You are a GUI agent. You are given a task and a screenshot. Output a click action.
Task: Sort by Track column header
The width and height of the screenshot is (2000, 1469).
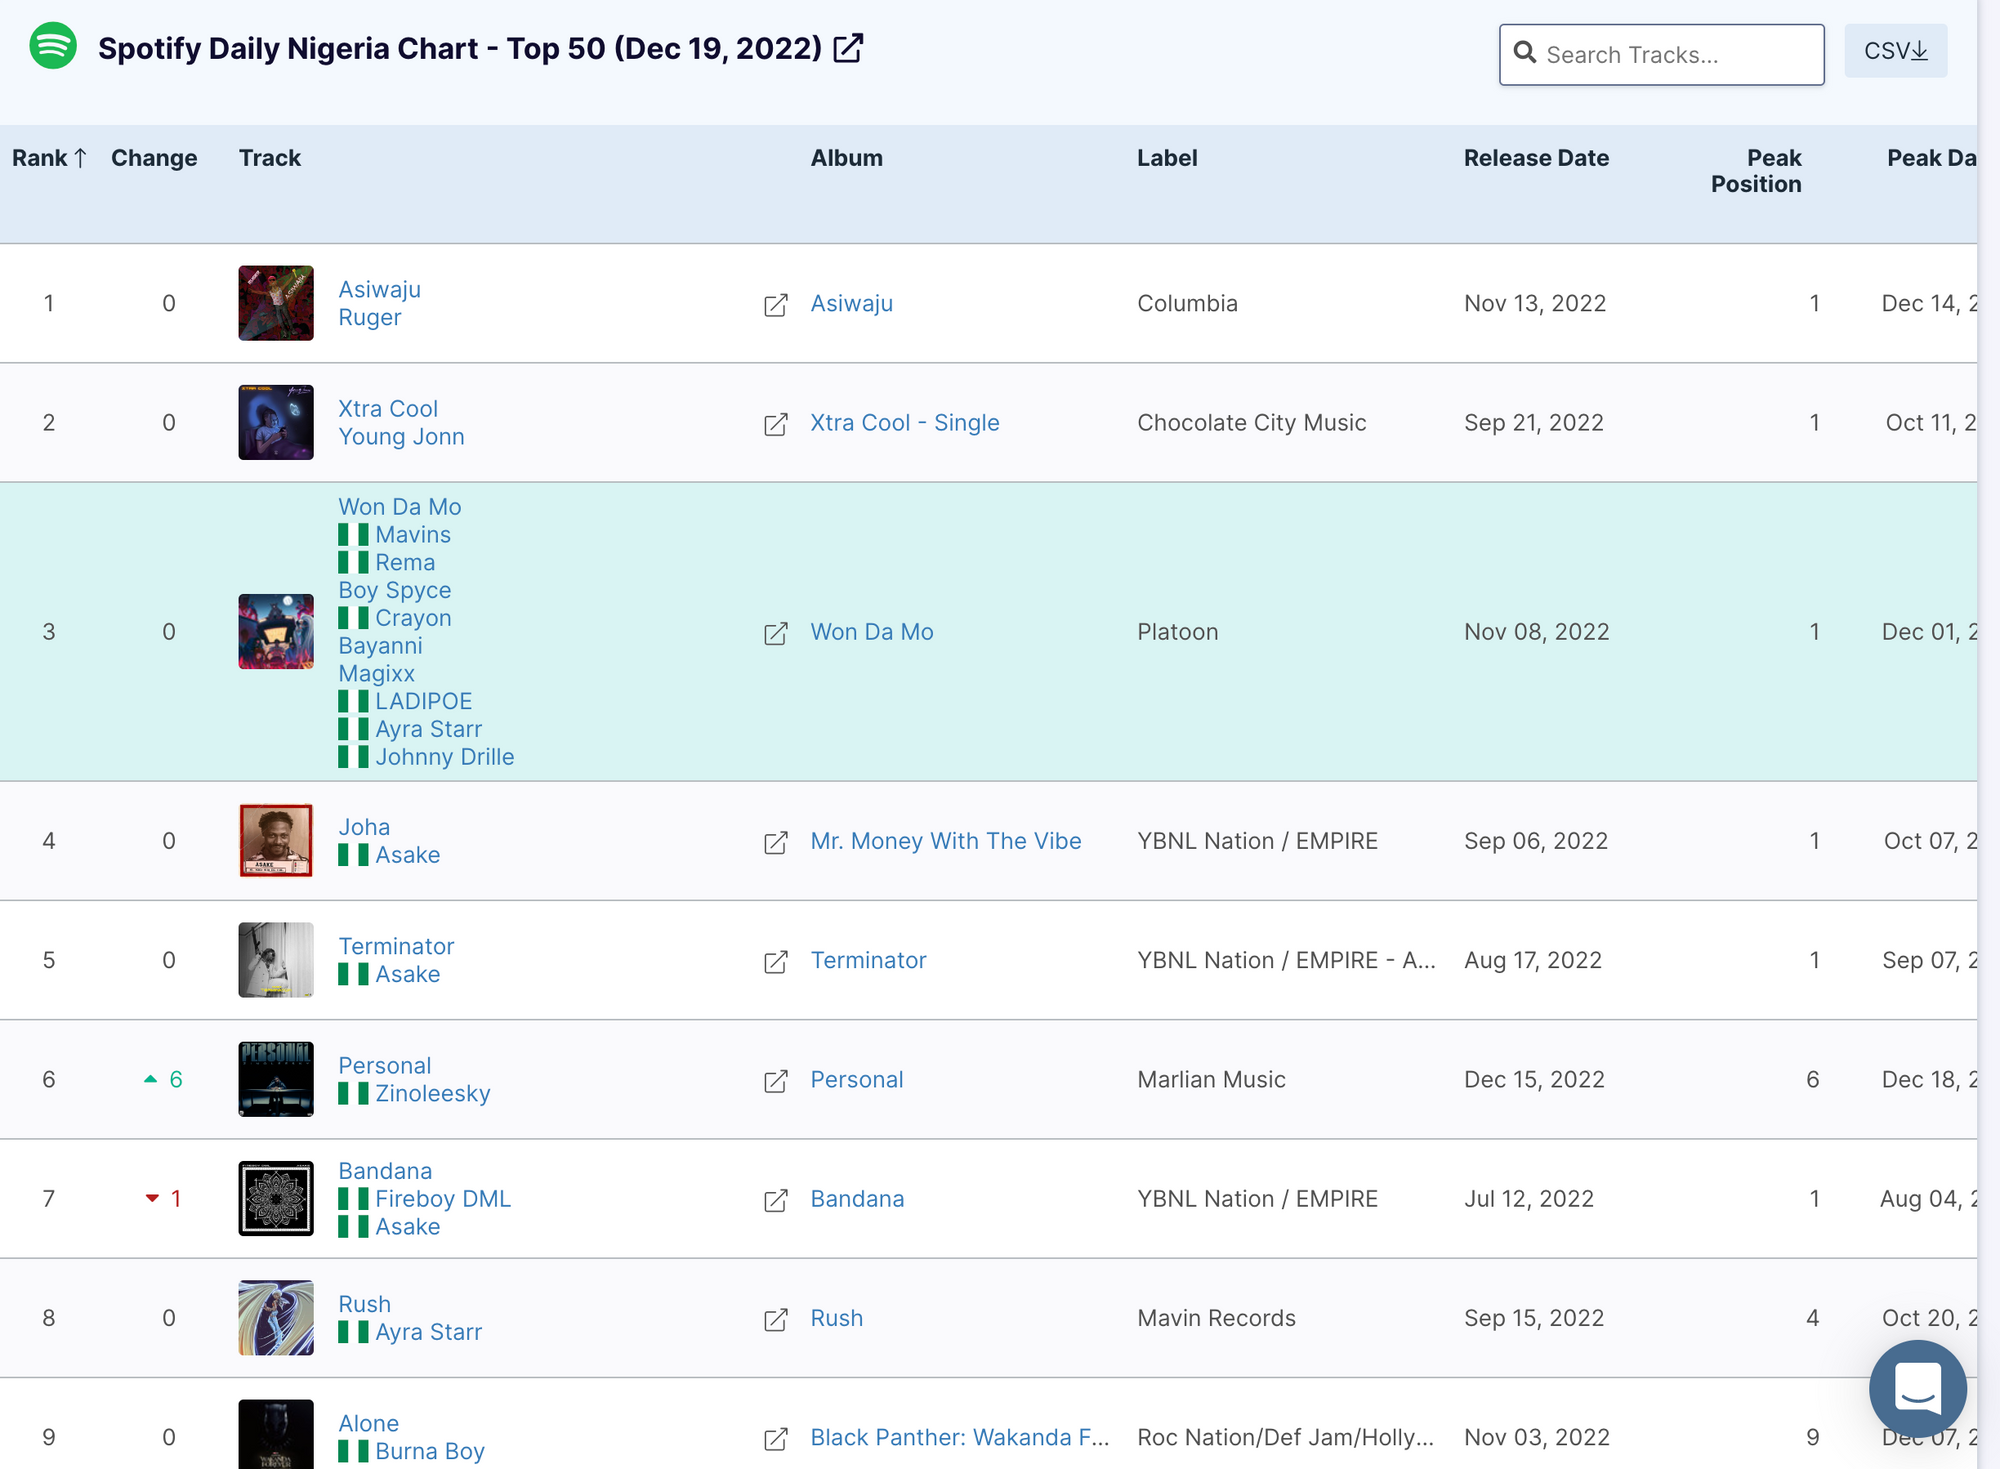(270, 158)
